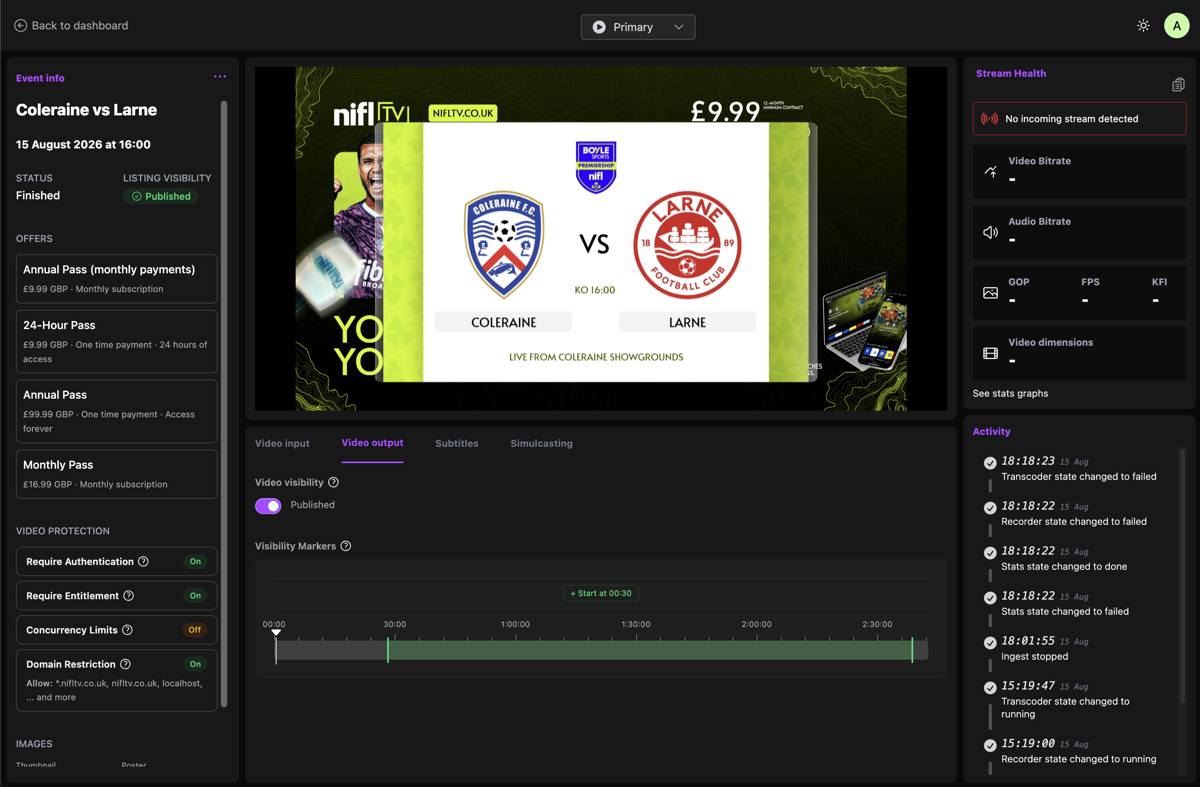Click the end visibility marker near 2:30:00

pos(912,649)
